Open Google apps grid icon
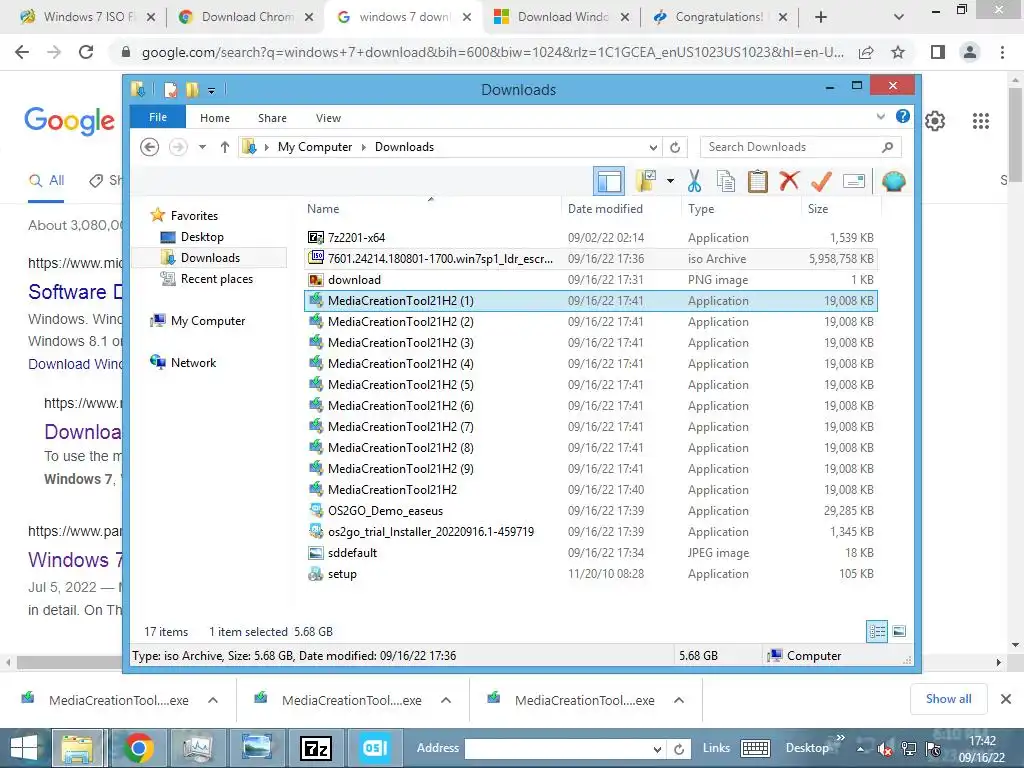Viewport: 1024px width, 768px height. point(980,121)
